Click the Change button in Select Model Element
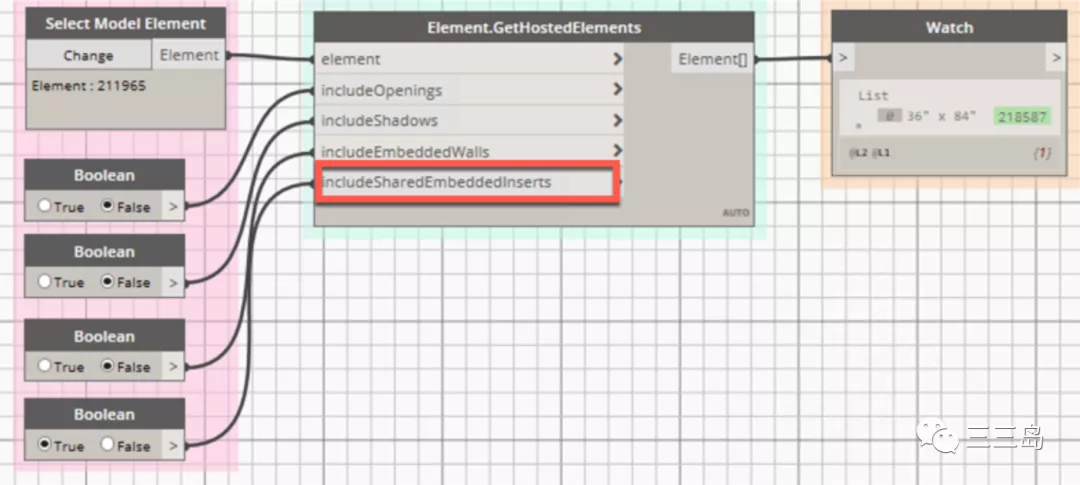 (89, 56)
